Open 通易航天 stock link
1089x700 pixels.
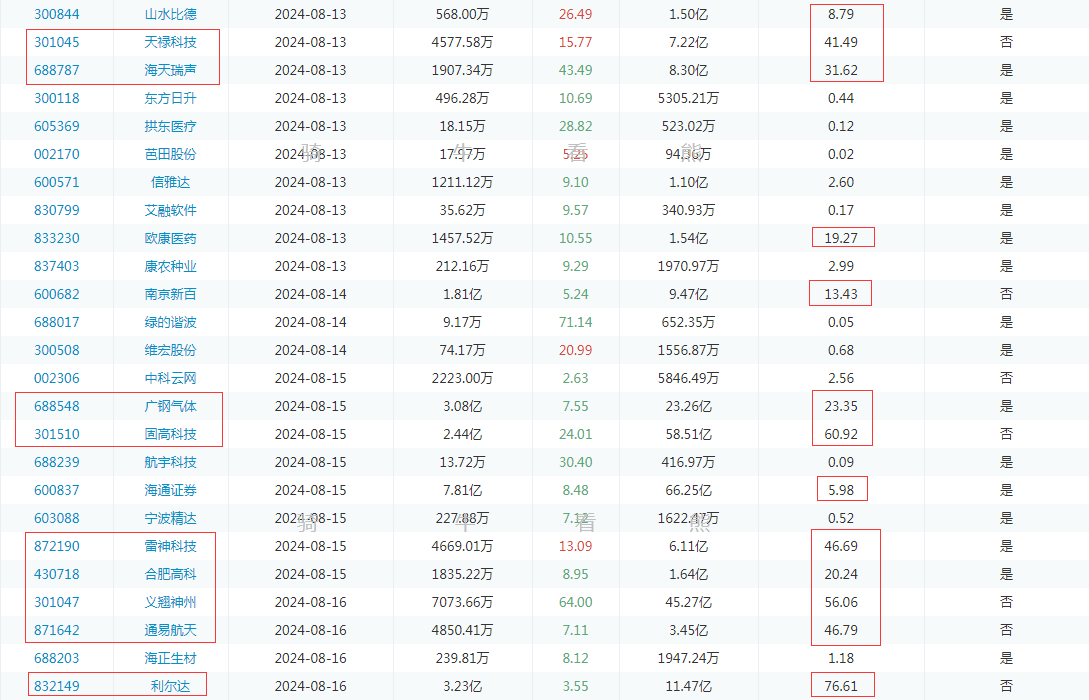[x=170, y=630]
